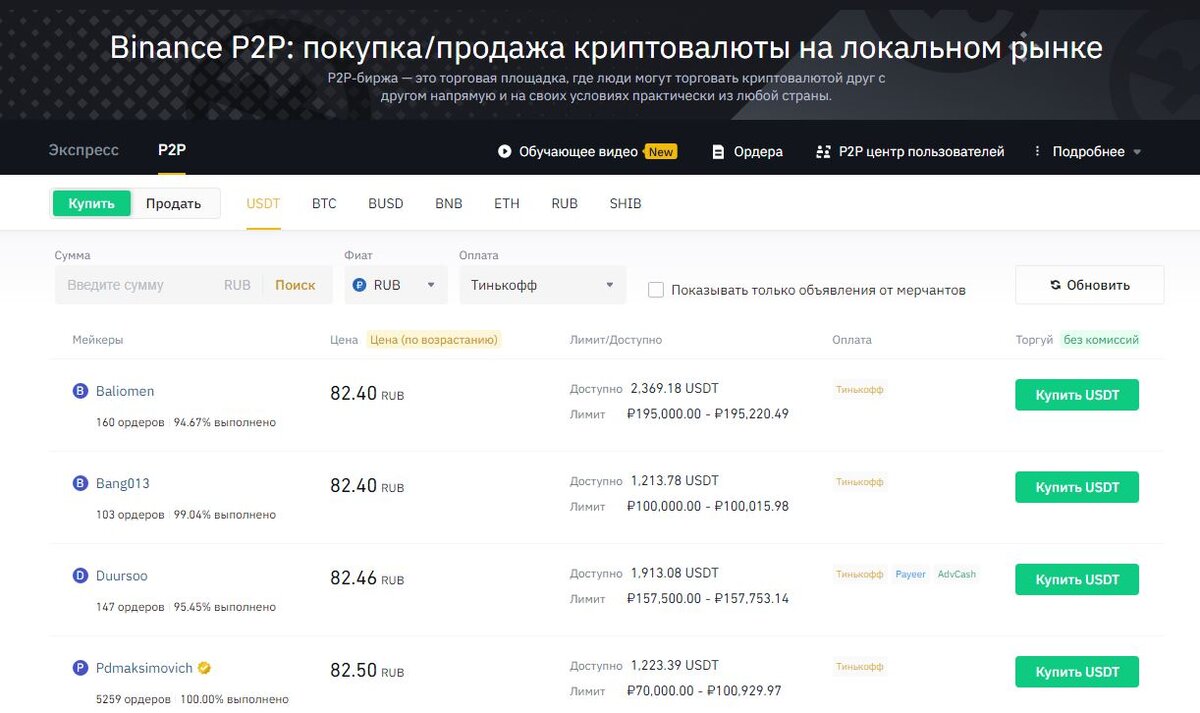1200x713 pixels.
Task: Click the New badge near Обучающее видео
Action: 660,152
